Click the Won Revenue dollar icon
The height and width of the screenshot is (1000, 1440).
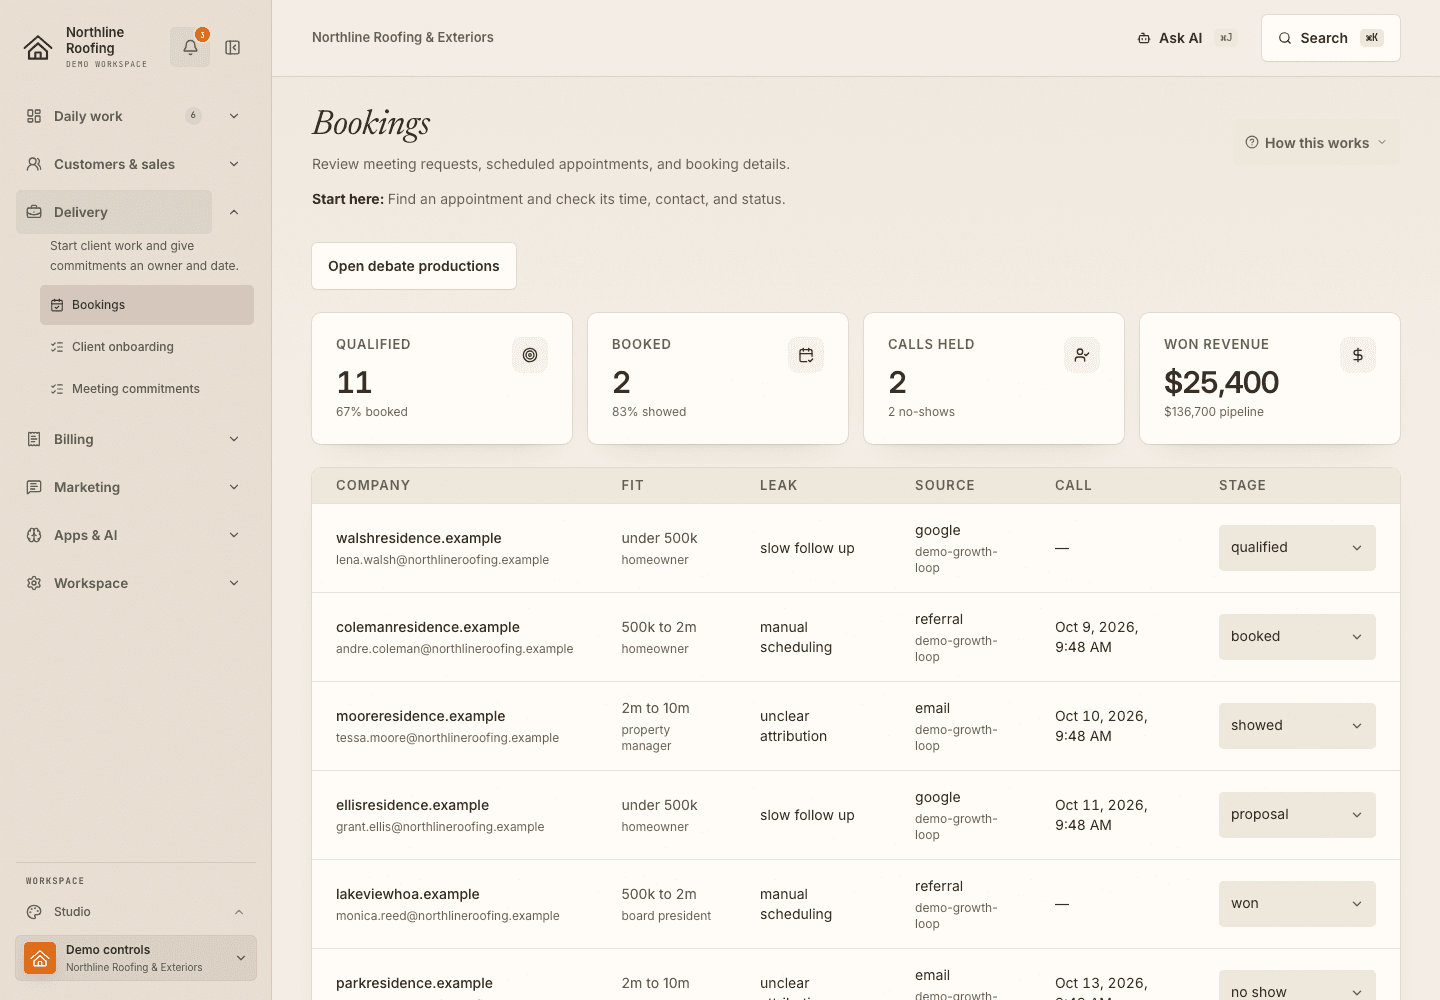coord(1358,355)
